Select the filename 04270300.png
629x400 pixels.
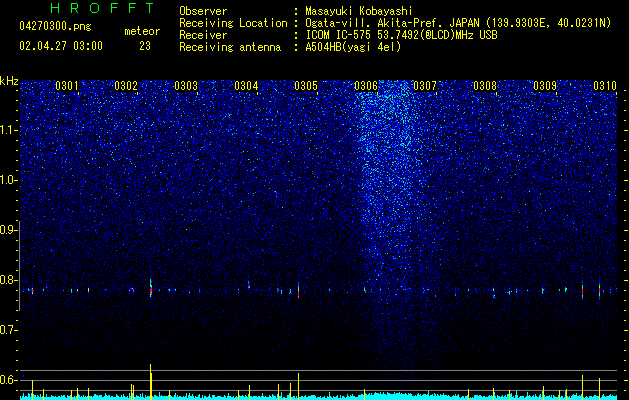coord(55,27)
